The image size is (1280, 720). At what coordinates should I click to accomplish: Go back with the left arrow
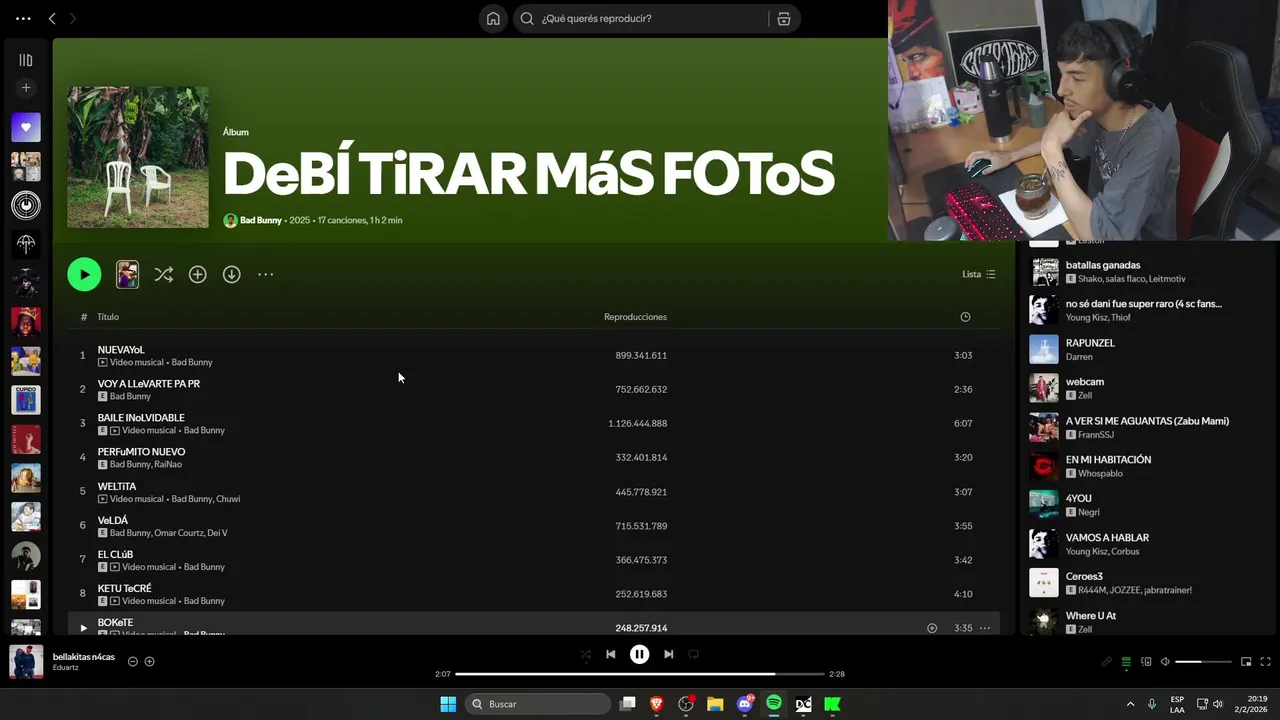click(52, 18)
